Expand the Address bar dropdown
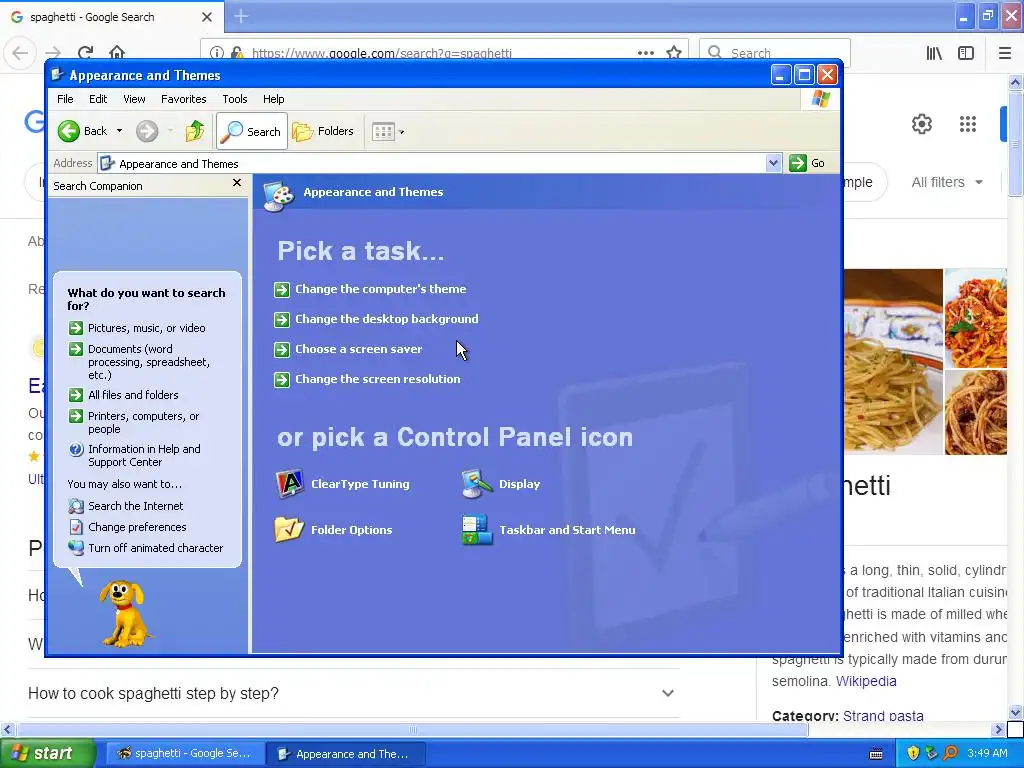The image size is (1024, 768). (x=773, y=163)
